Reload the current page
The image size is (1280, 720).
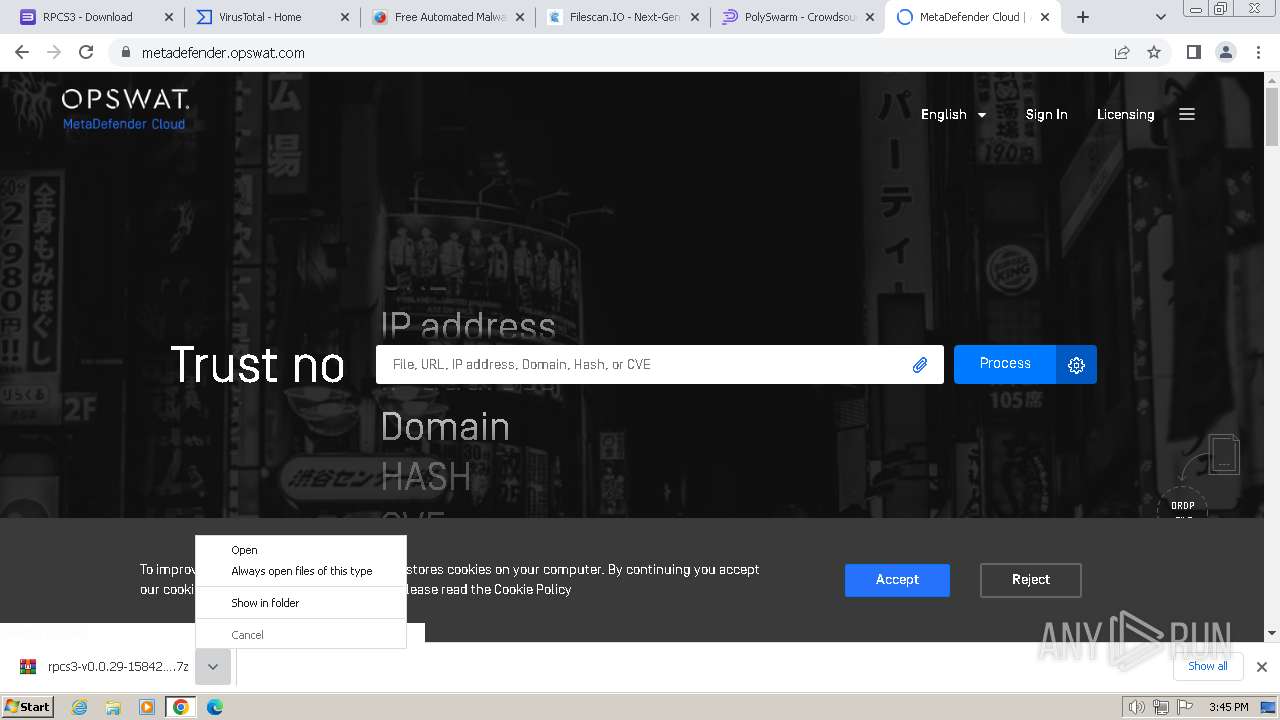click(86, 53)
